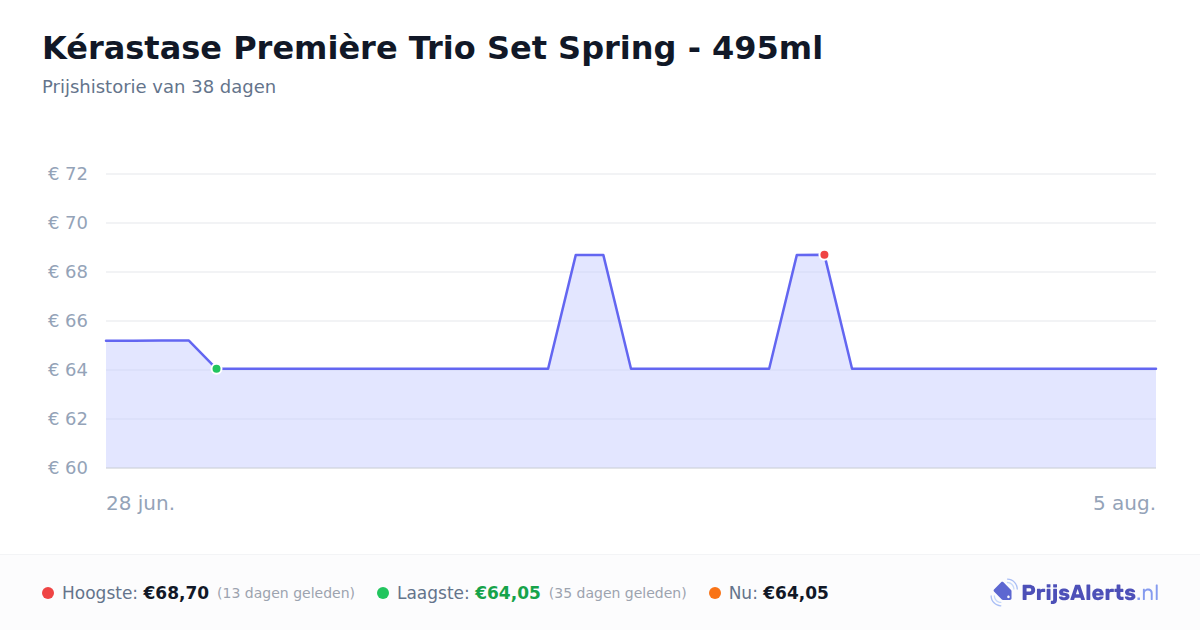Screen dimensions: 1200x630
Task: Click the green lowest-price dot on the chart
Action: [x=216, y=369]
